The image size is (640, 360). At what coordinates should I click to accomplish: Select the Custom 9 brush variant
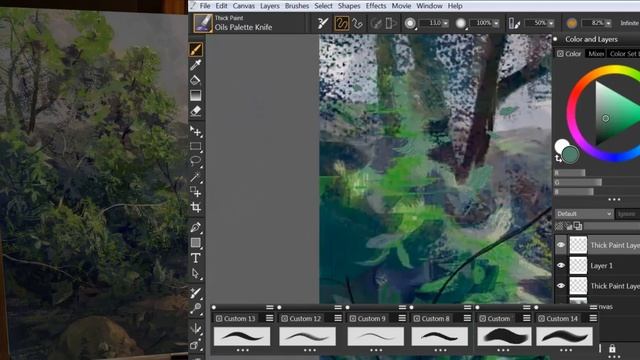point(376,336)
